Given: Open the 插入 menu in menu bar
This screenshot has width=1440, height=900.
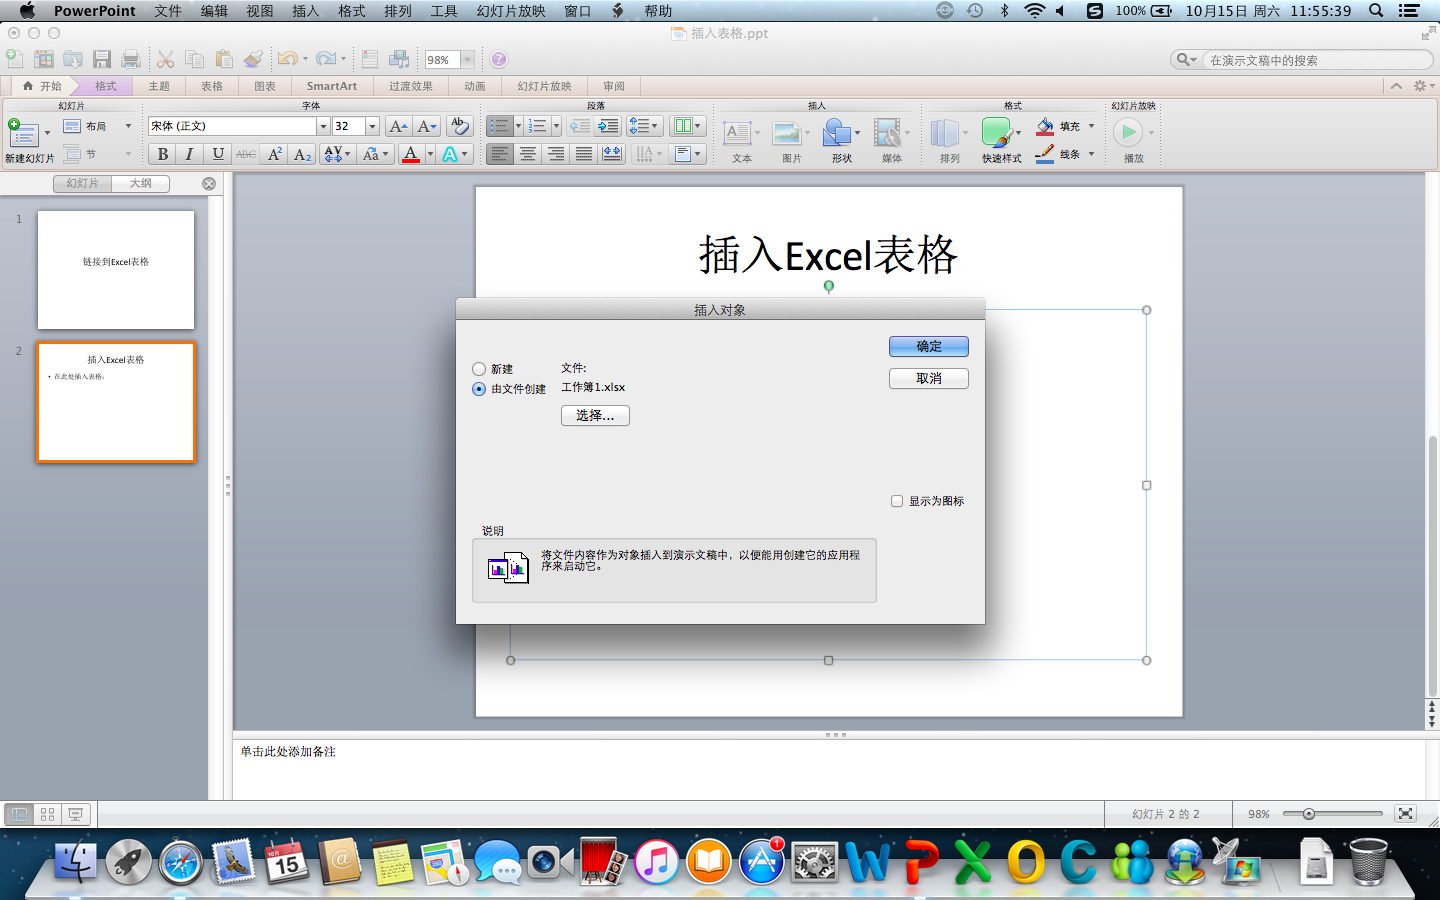Looking at the screenshot, I should tap(305, 11).
